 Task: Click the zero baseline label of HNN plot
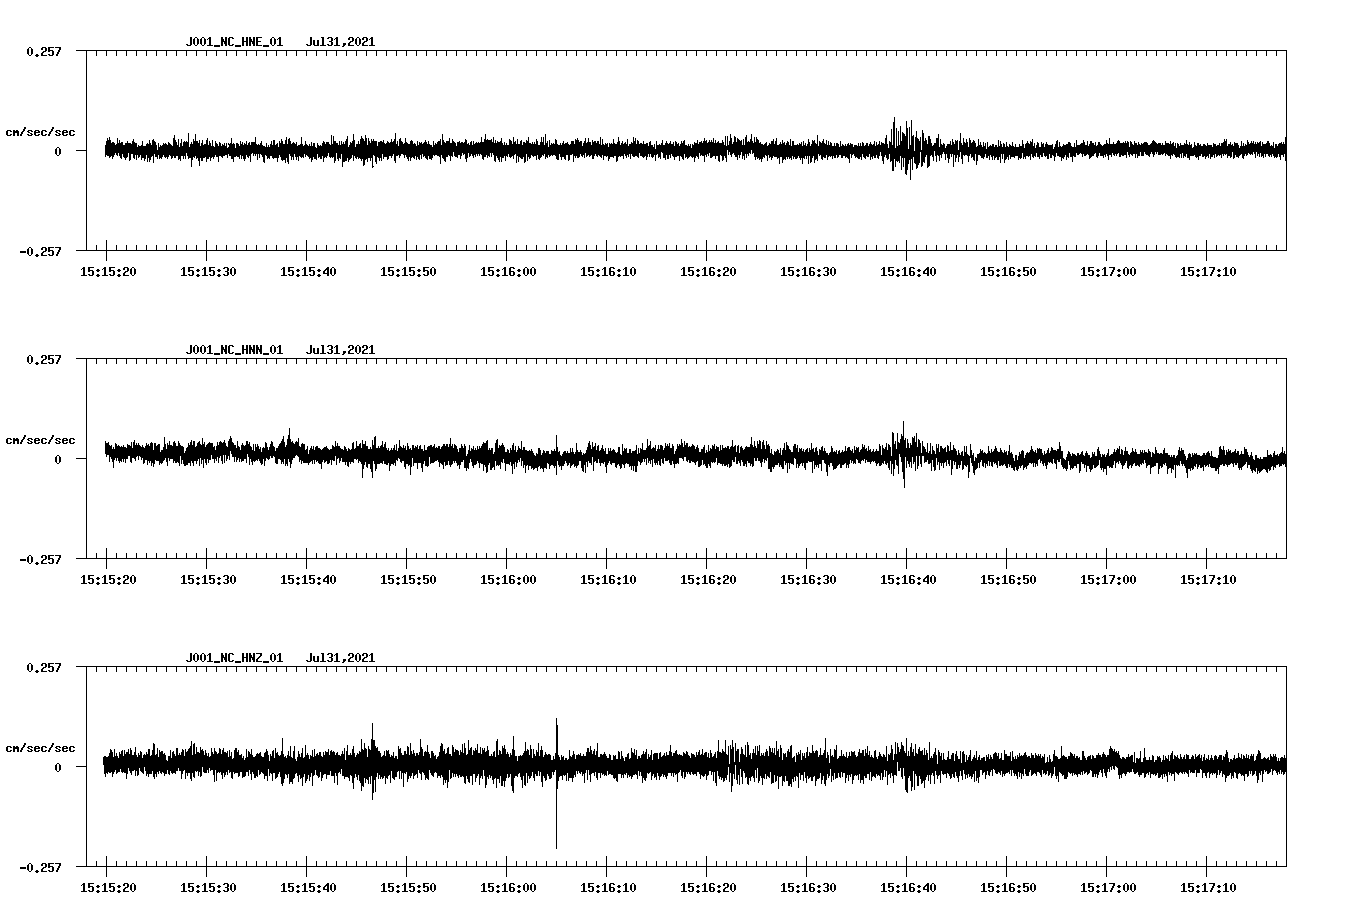58,461
